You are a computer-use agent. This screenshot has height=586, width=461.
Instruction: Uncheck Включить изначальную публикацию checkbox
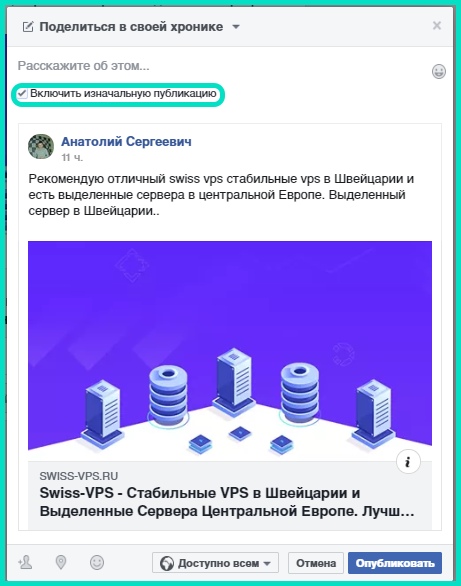[22, 93]
